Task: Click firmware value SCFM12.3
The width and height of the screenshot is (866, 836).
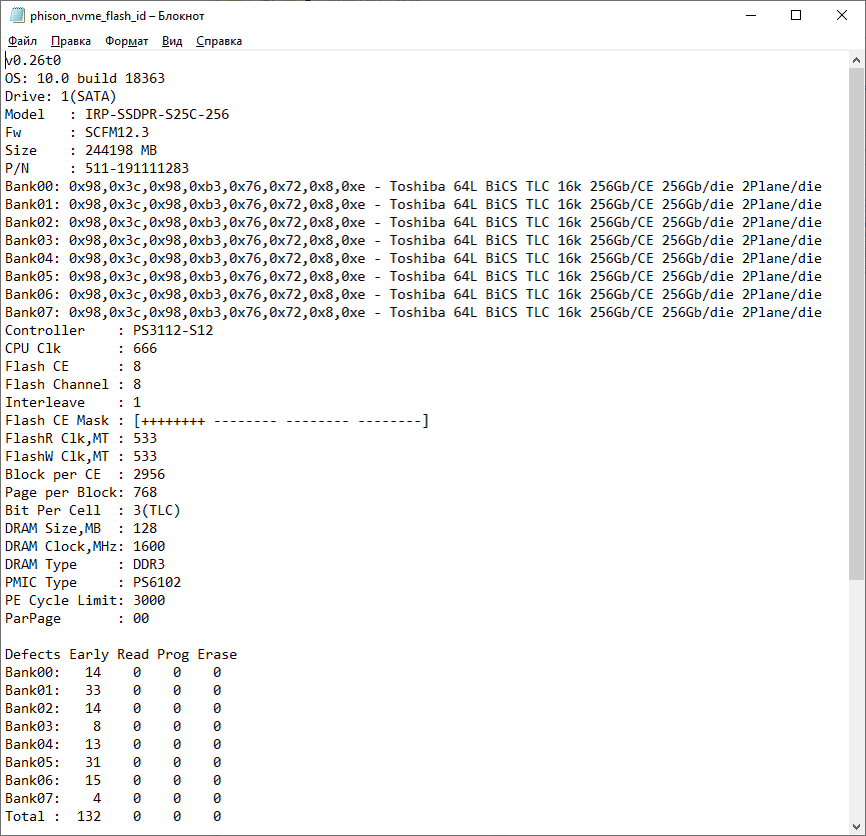Action: tap(117, 133)
